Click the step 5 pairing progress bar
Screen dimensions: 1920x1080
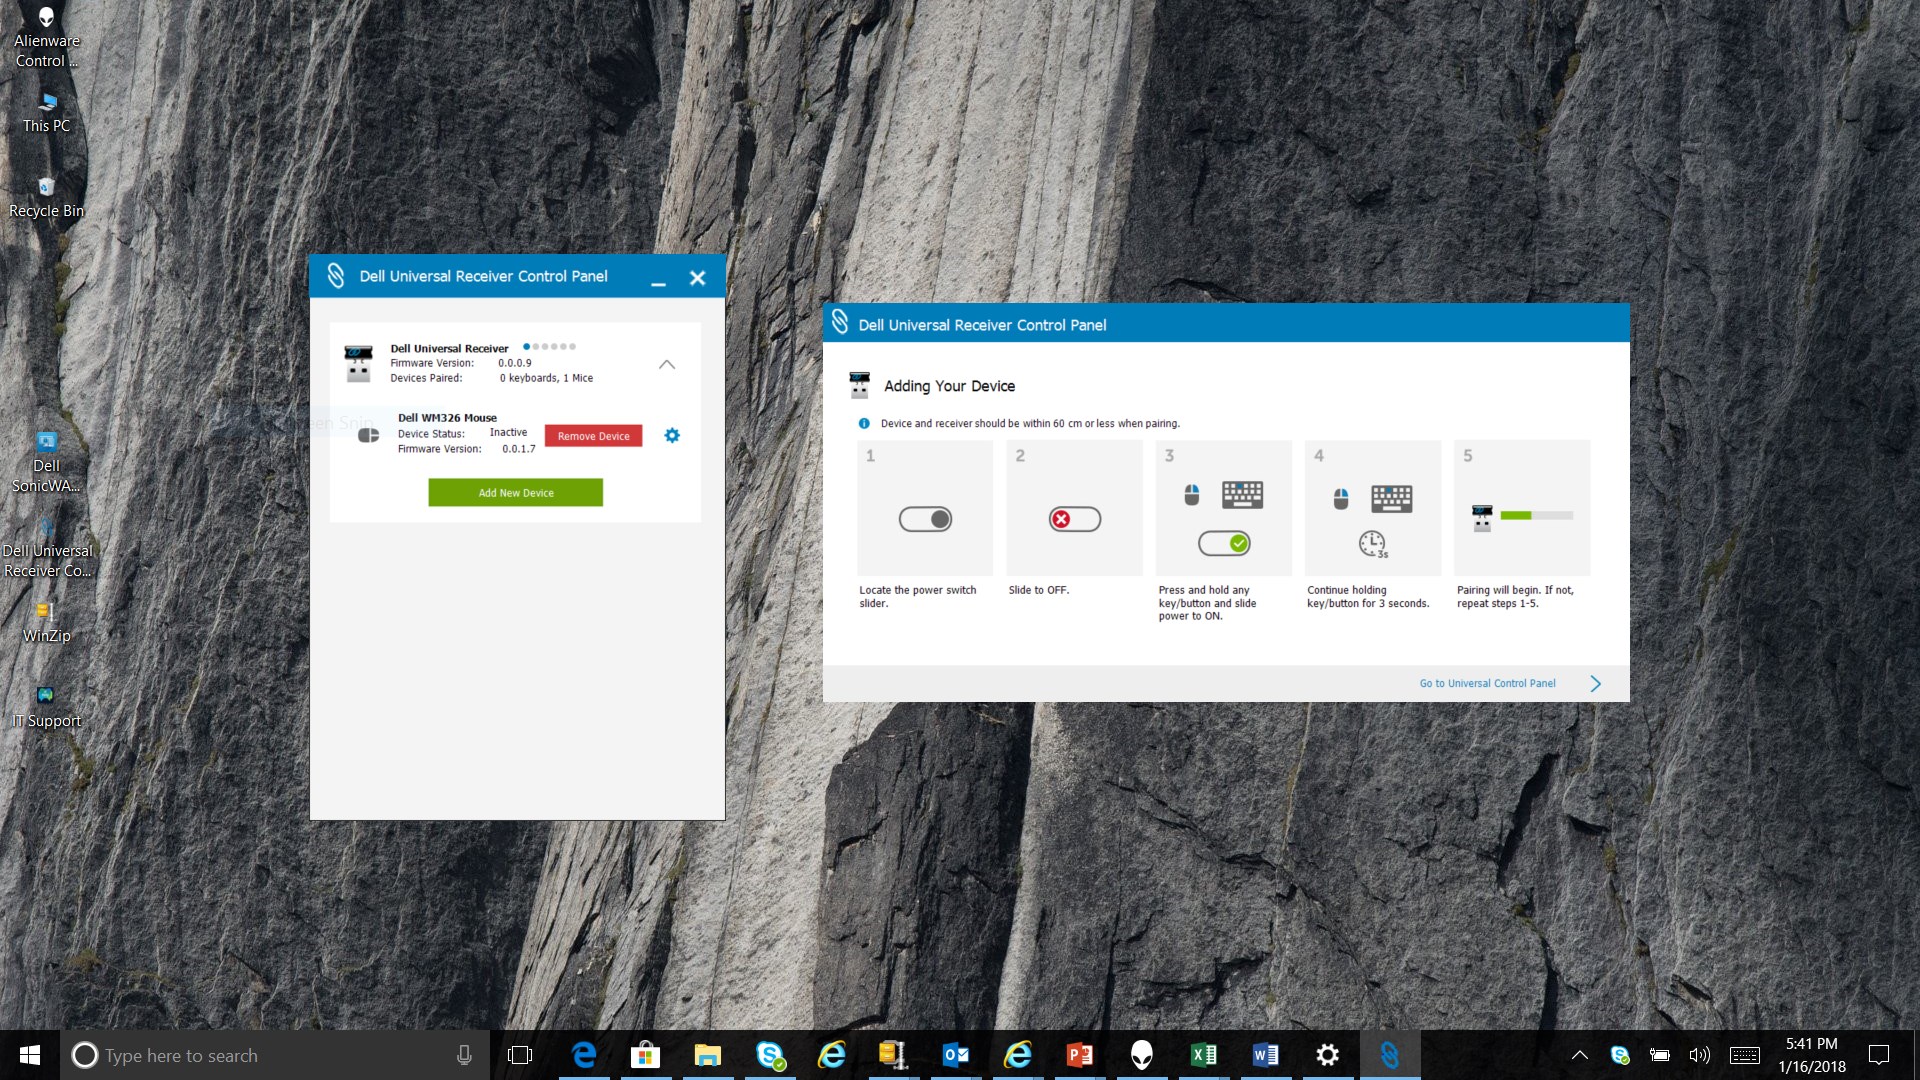1536,516
